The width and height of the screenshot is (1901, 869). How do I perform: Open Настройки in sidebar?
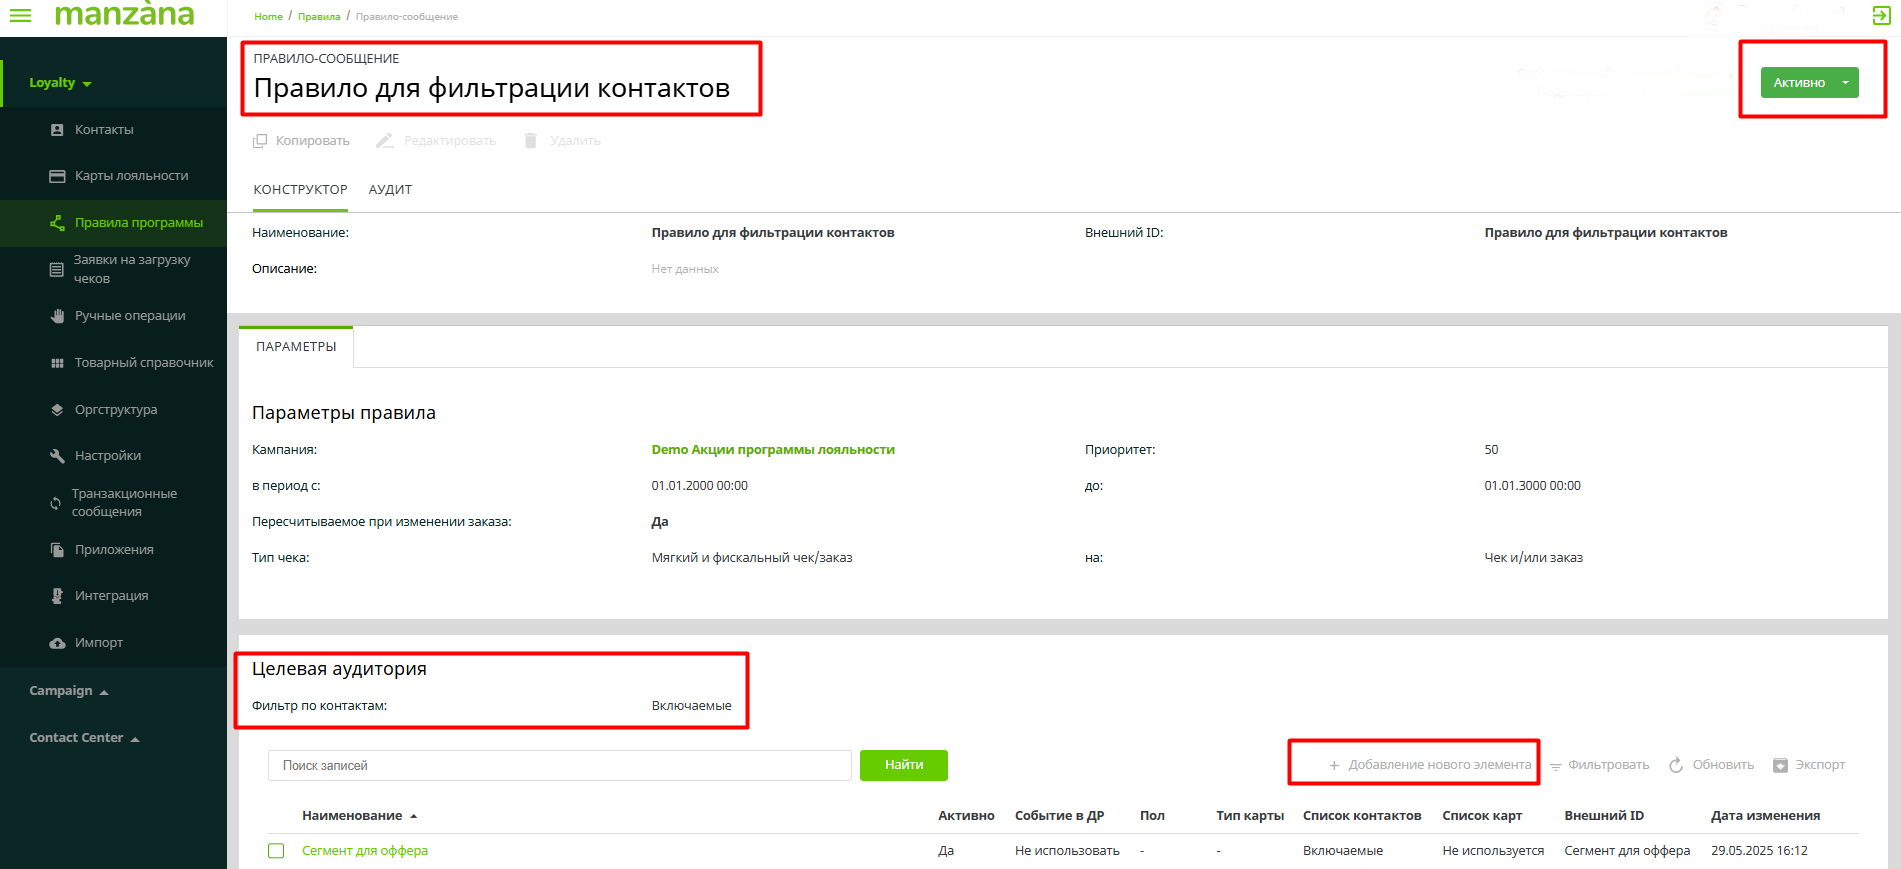coord(108,456)
